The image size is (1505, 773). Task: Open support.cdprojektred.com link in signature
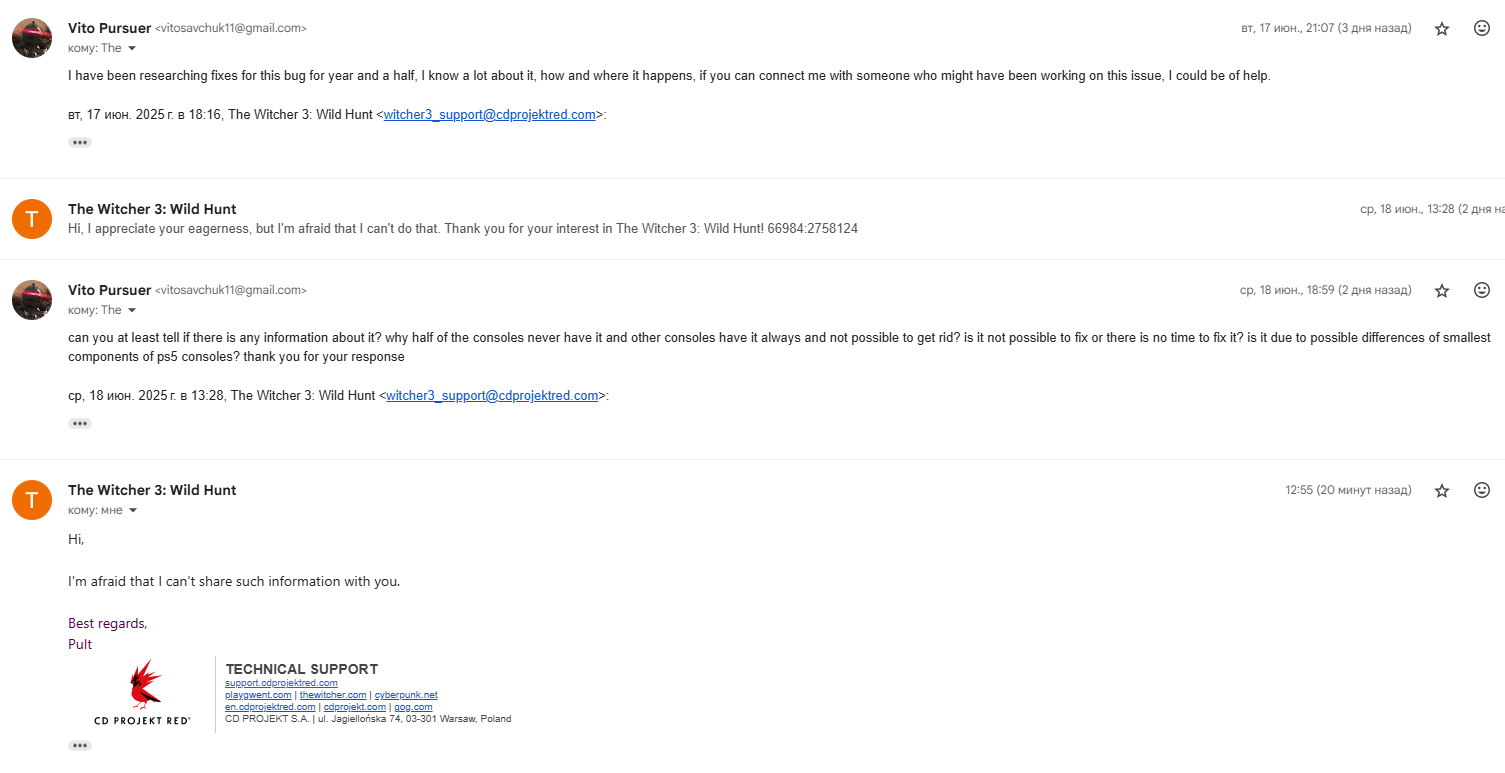pyautogui.click(x=281, y=683)
